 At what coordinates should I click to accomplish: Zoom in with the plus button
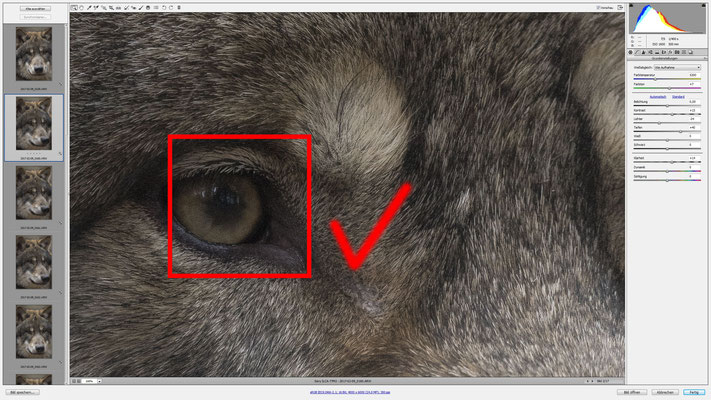pyautogui.click(x=79, y=381)
